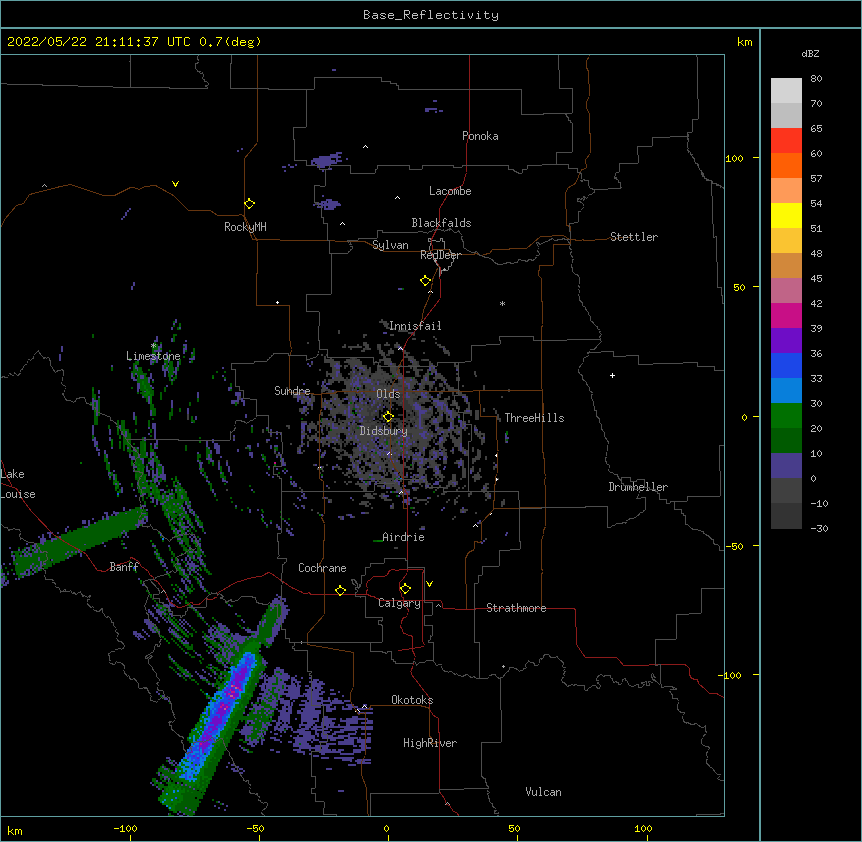Click the yellow V marker east of Calgary
Viewport: 862px width, 842px height.
click(x=429, y=584)
